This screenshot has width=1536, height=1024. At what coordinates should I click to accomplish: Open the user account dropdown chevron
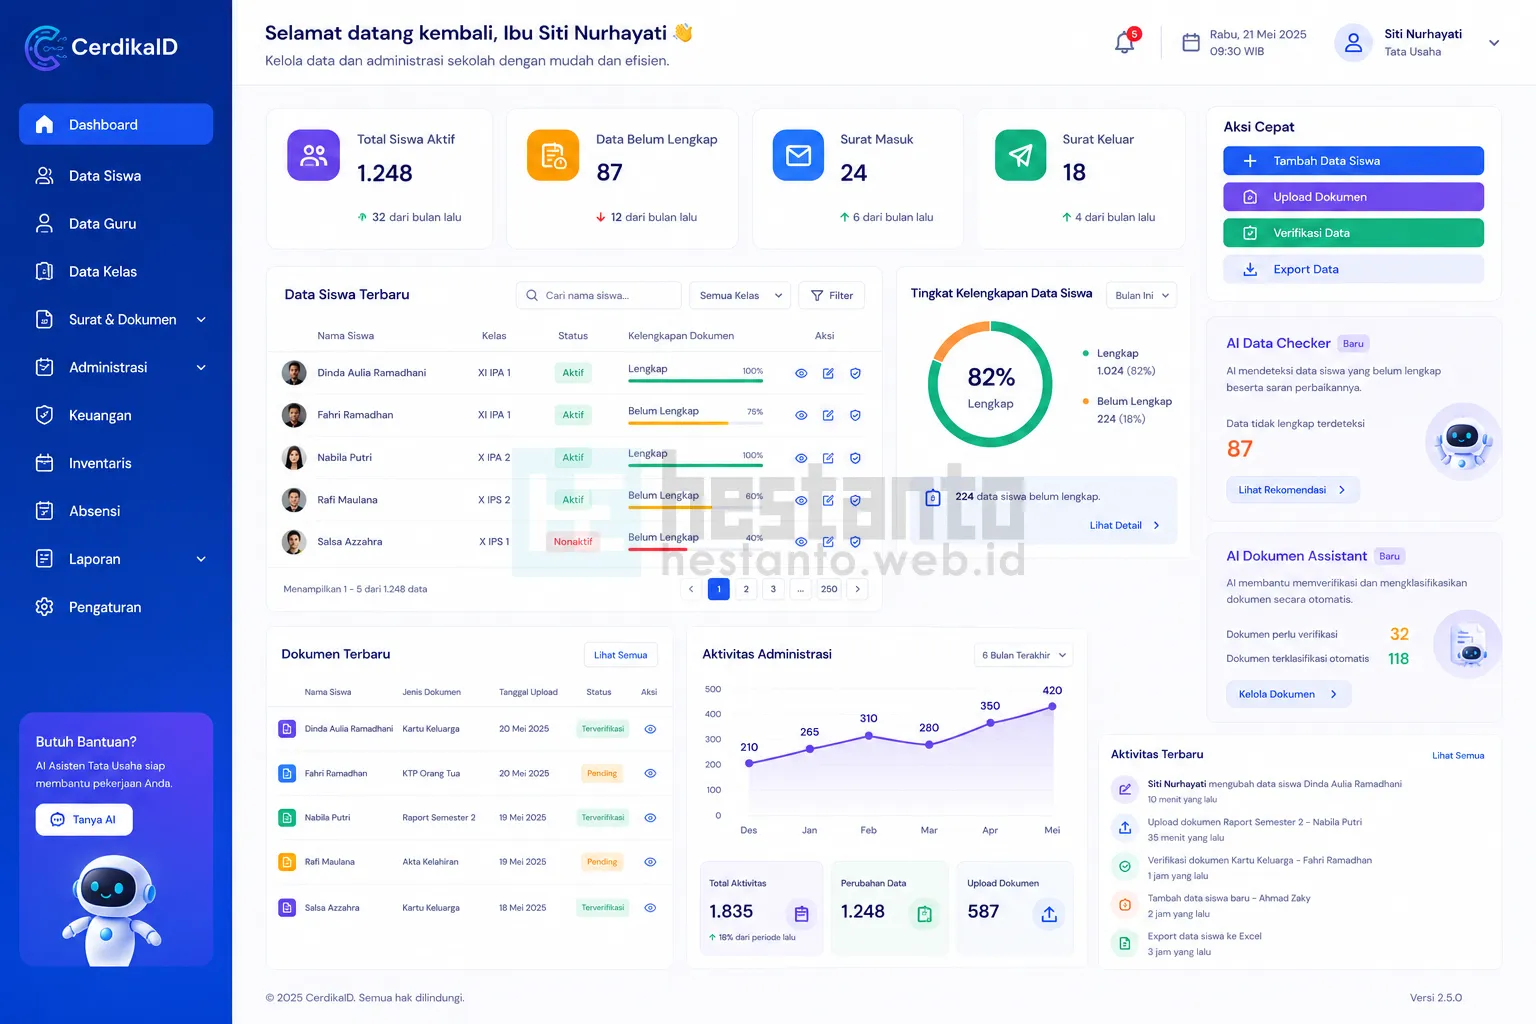(1494, 43)
